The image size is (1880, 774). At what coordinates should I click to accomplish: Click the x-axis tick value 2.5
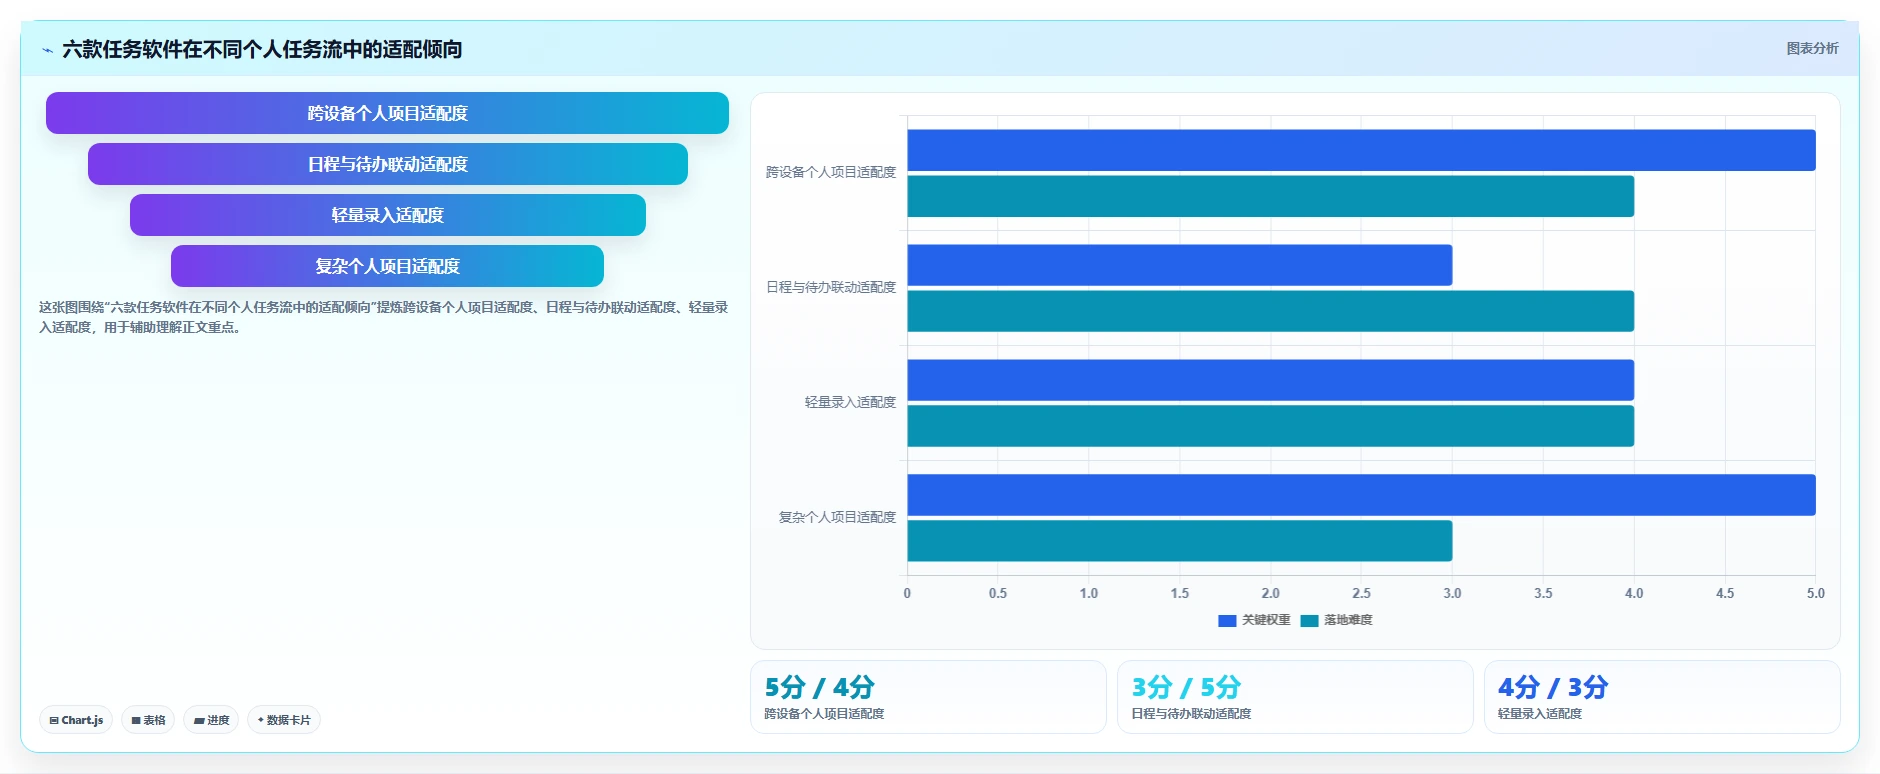click(x=1361, y=593)
